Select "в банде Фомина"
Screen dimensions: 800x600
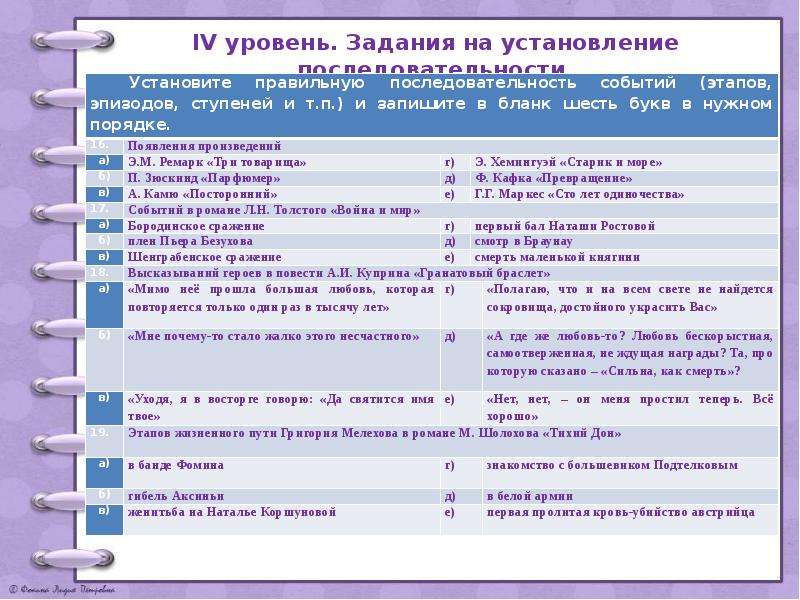(176, 465)
